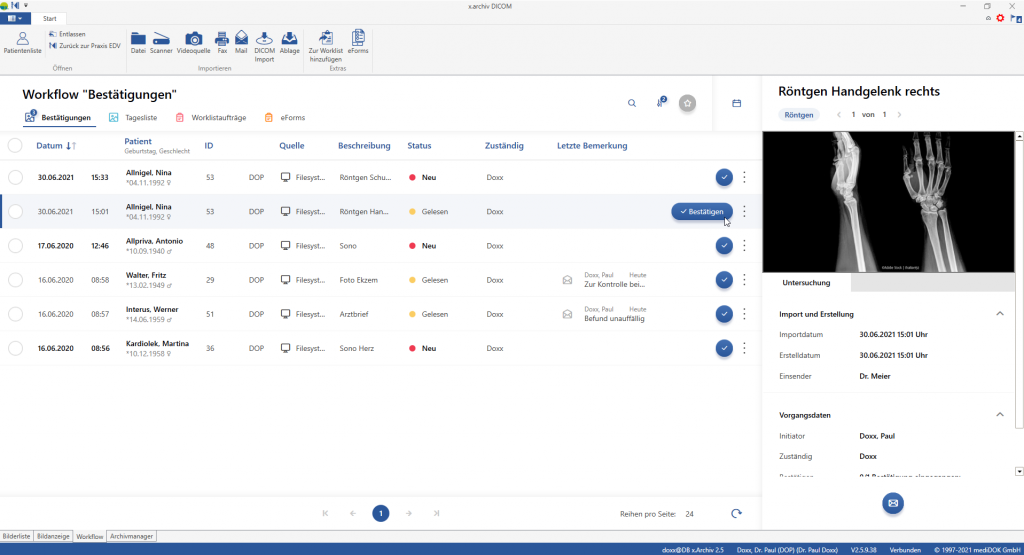Open the Scanner import tool
Viewport: 1024px width, 555px height.
[161, 42]
